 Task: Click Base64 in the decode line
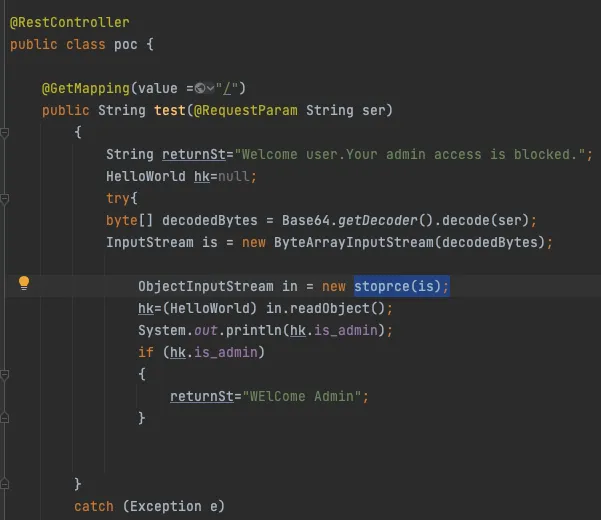pyautogui.click(x=305, y=220)
